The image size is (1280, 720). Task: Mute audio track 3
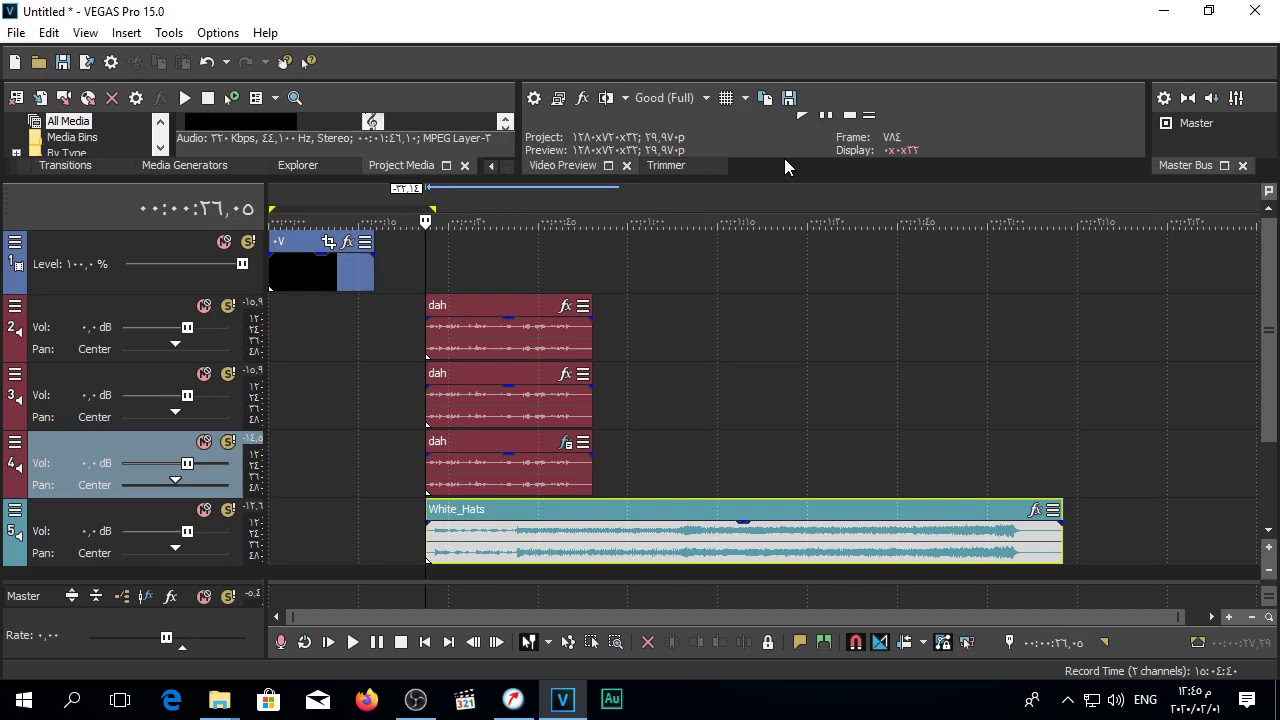coord(204,374)
